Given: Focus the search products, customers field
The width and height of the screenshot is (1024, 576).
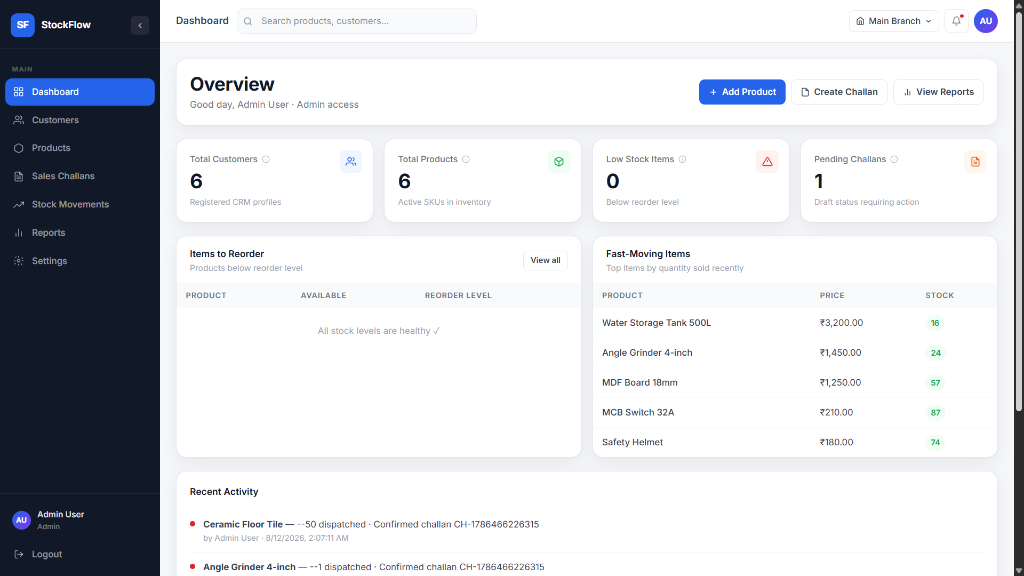Looking at the screenshot, I should tap(357, 21).
